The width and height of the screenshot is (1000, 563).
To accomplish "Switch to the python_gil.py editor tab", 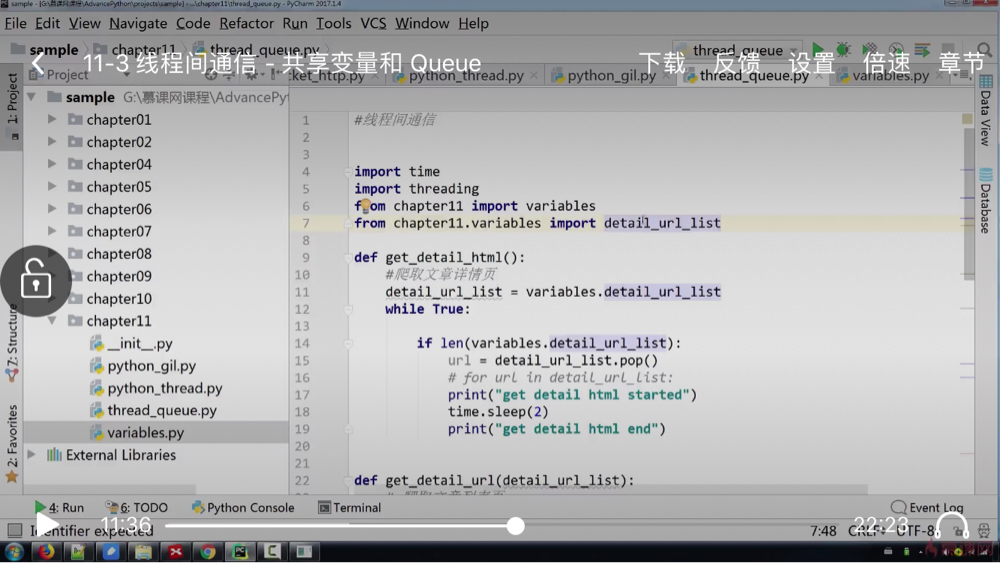I will (x=611, y=76).
